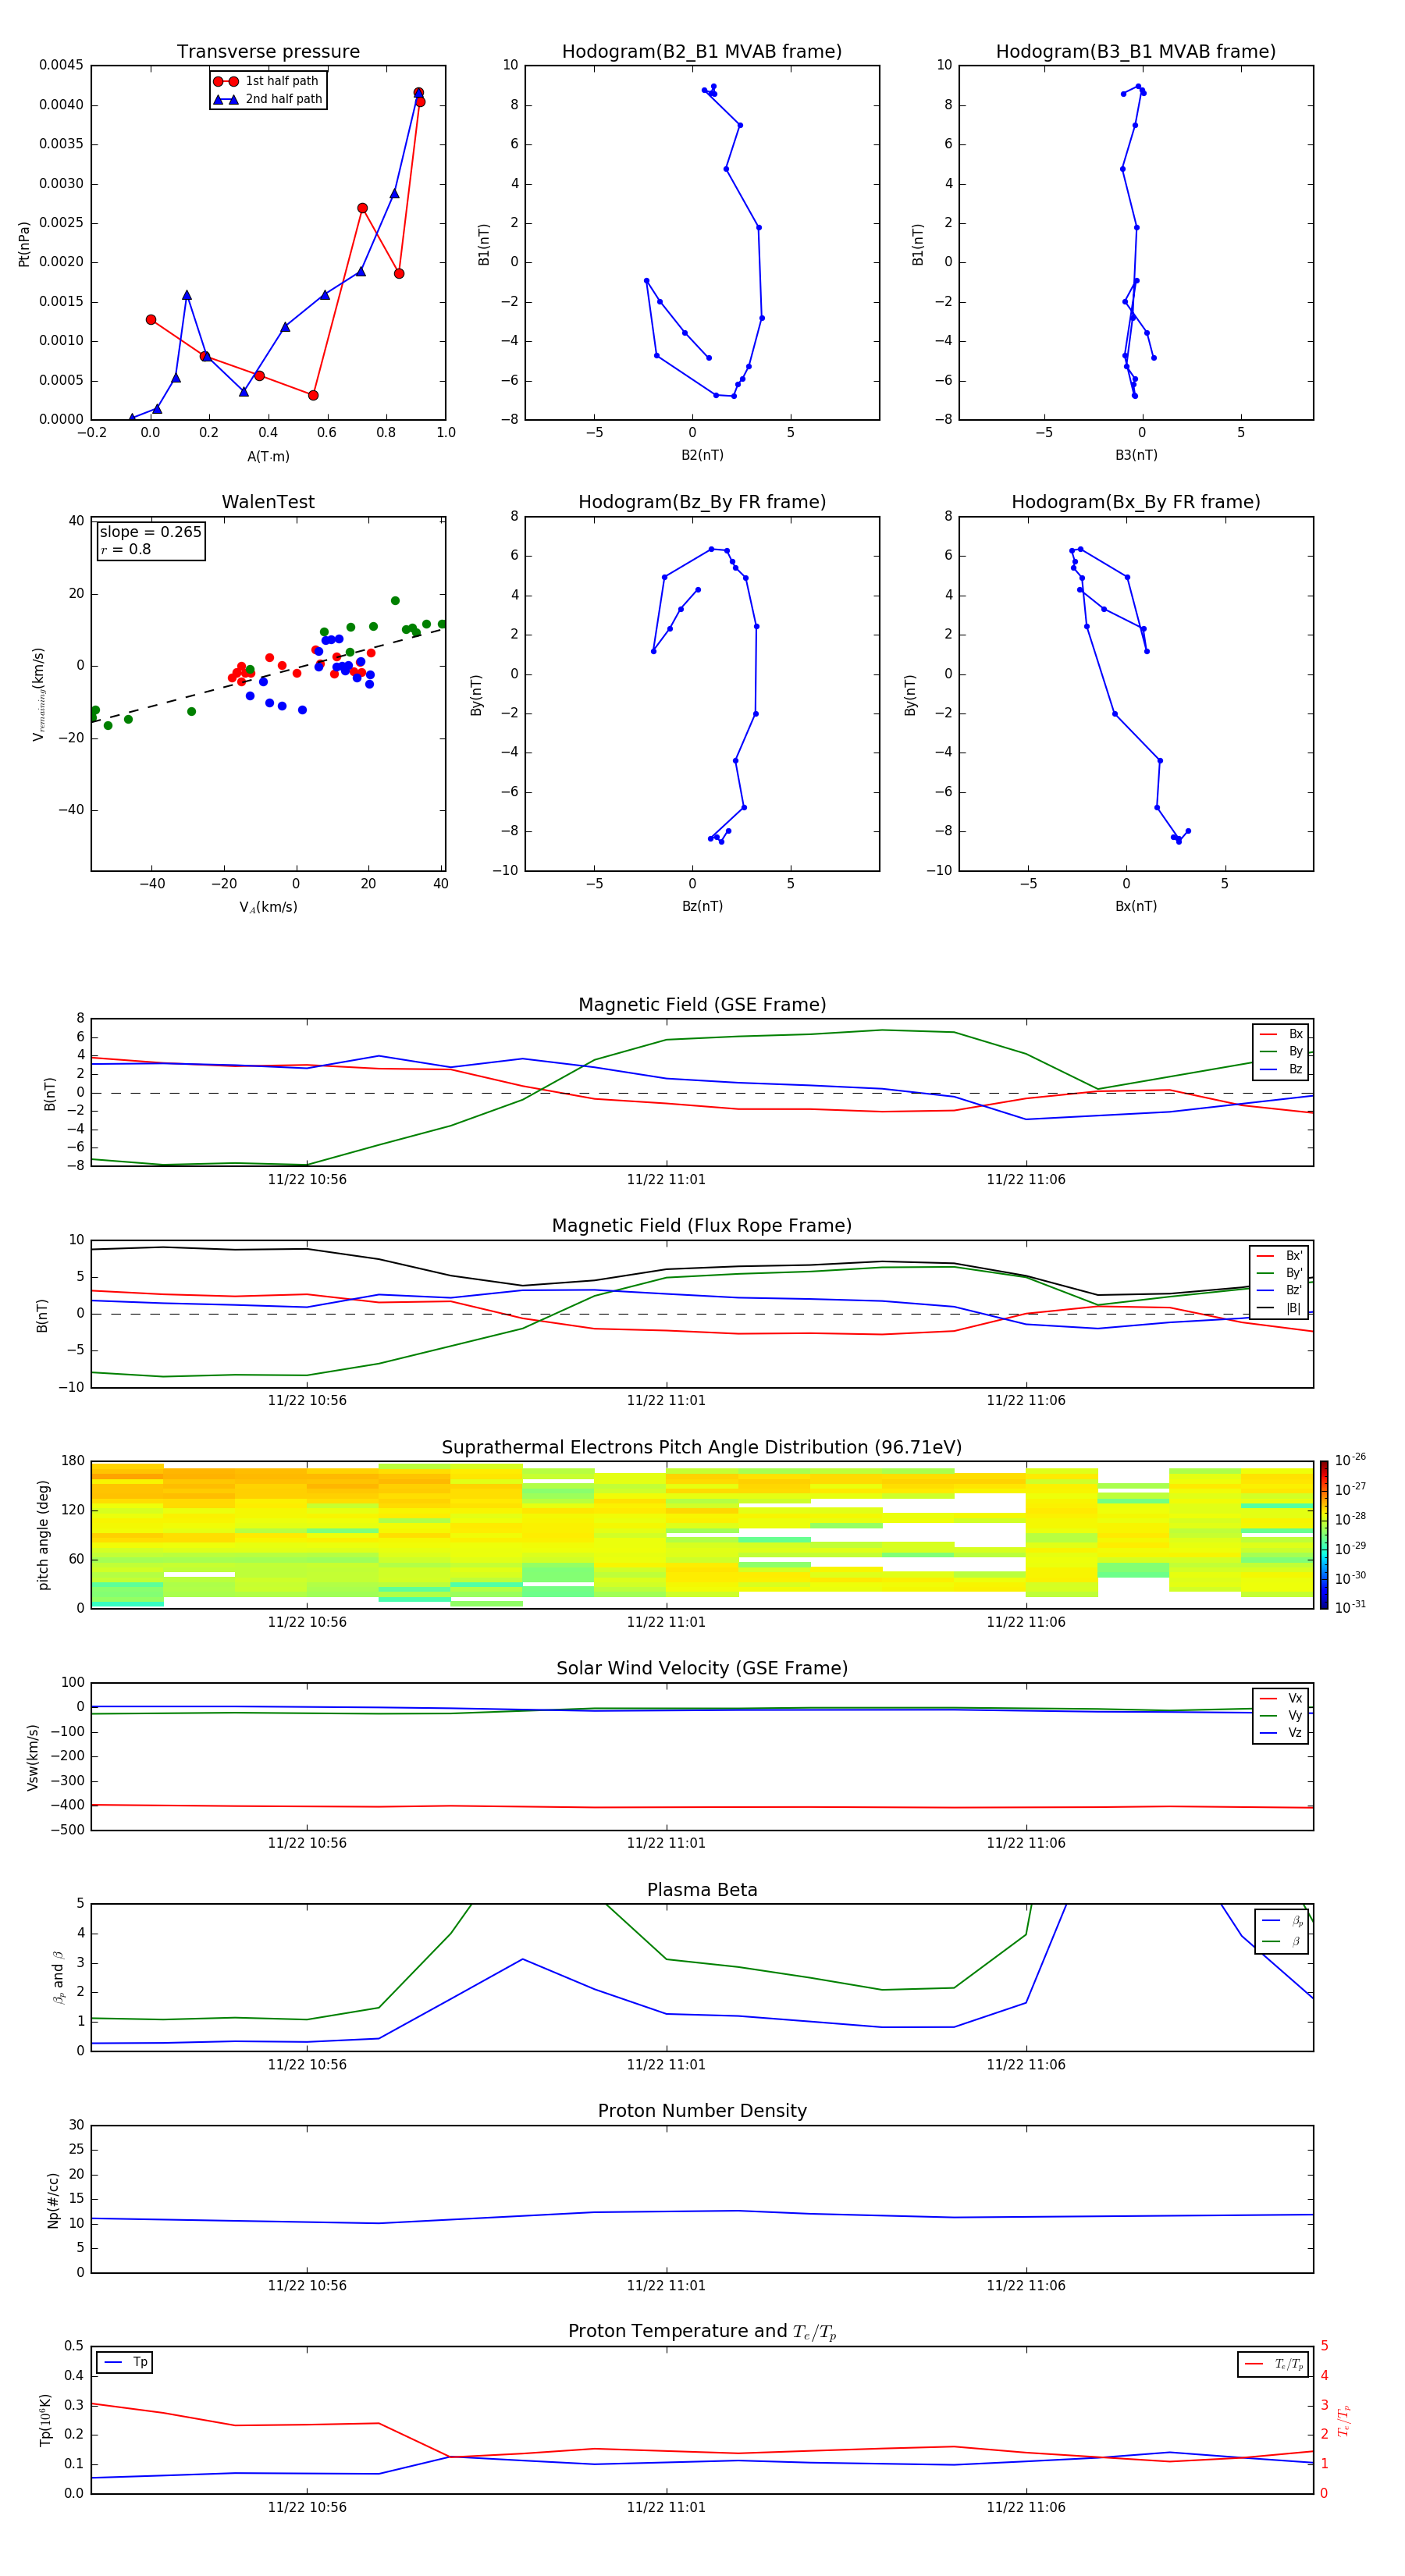Click the dashed fit line in WalenTest
Screen dimensions: 1405x2576
268,675
